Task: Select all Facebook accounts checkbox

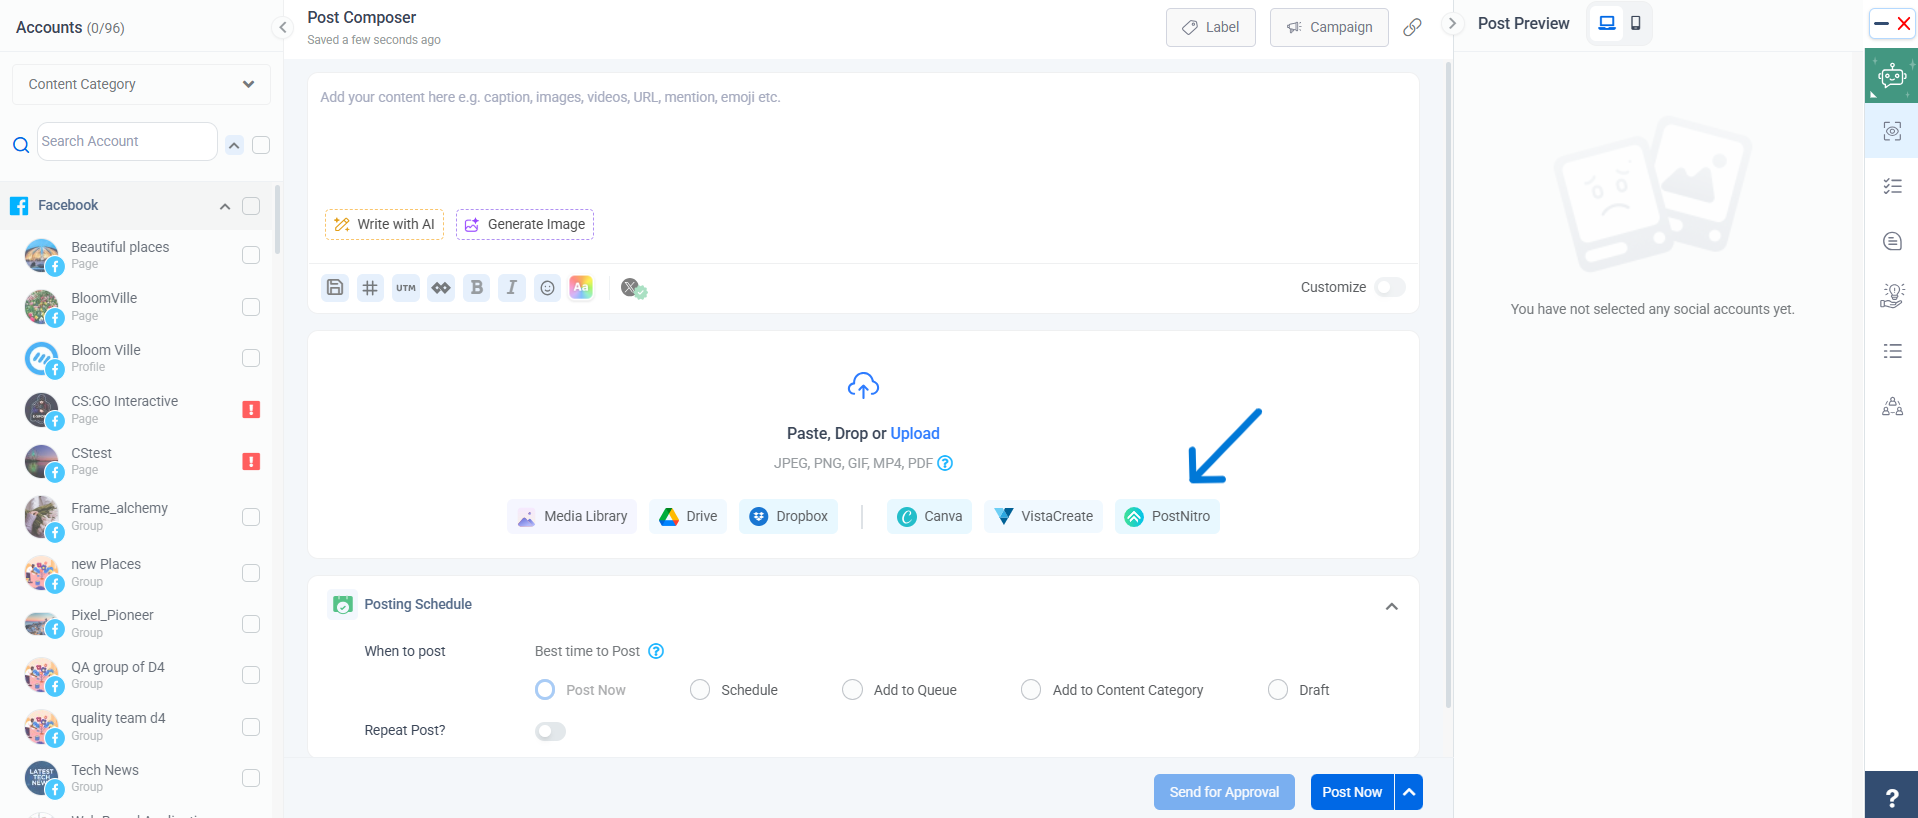Action: [x=251, y=206]
